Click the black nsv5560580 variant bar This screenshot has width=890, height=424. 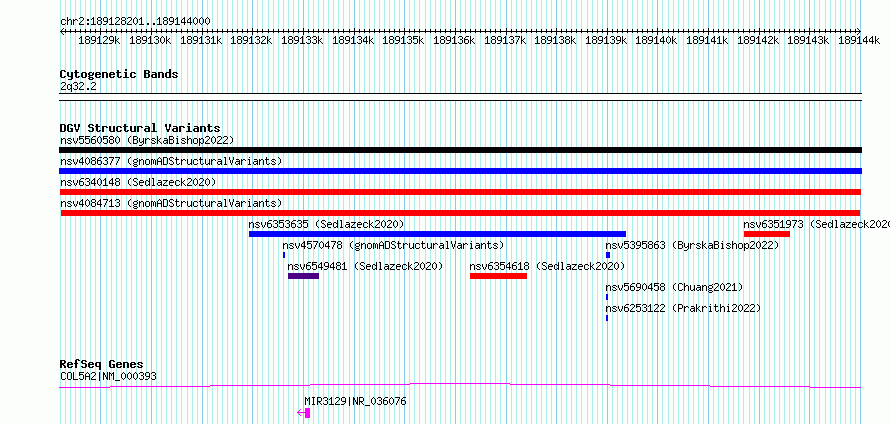[460, 150]
